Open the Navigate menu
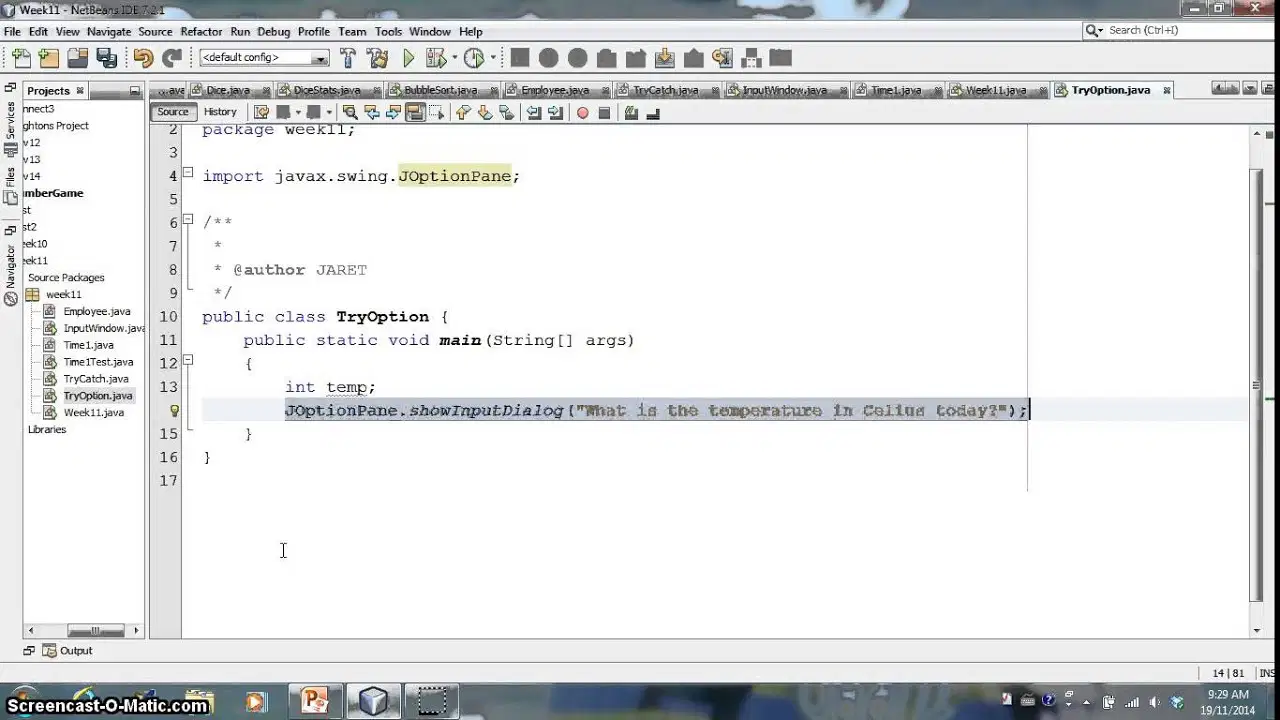This screenshot has width=1280, height=720. [x=109, y=32]
